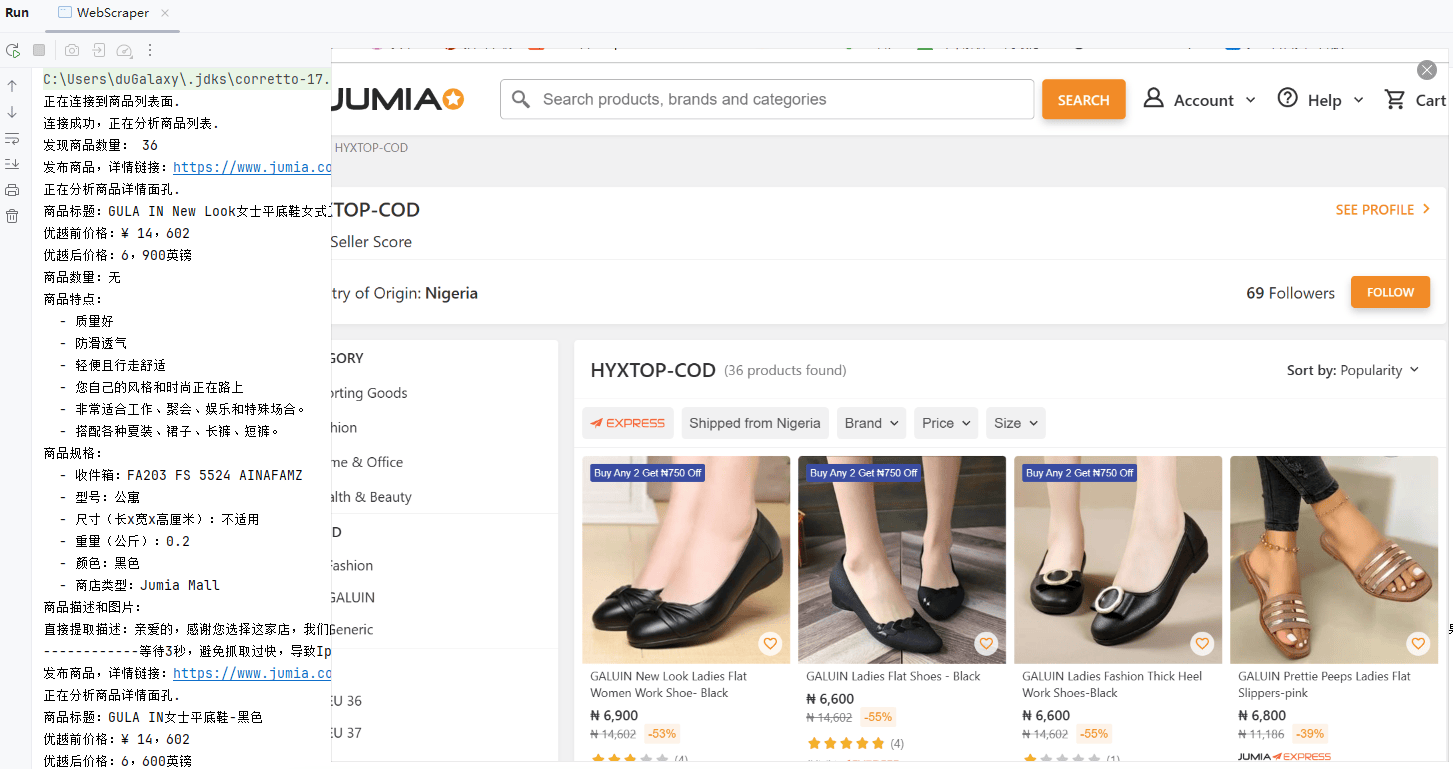
Task: Navigate to the previous console message
Action: tap(13, 84)
